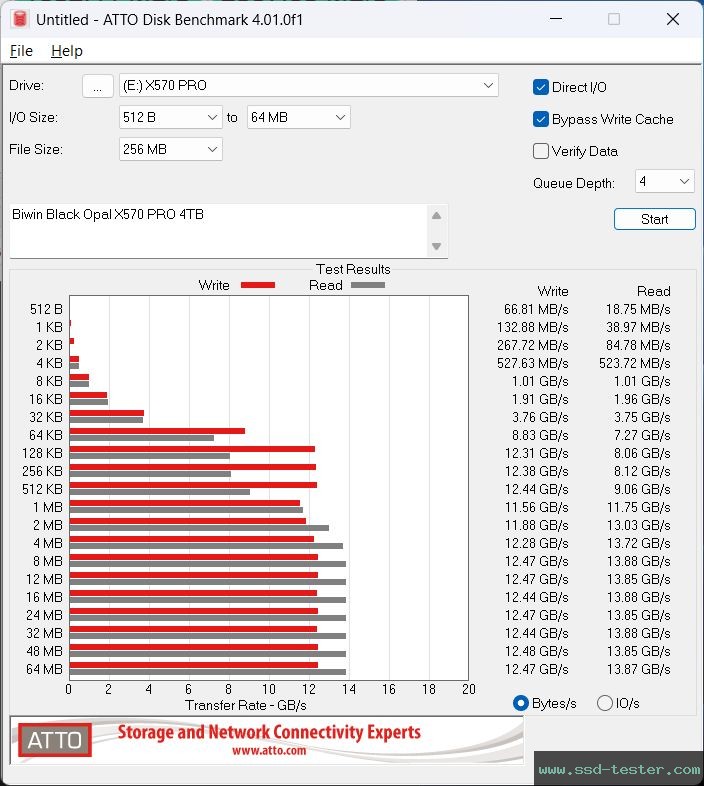
Task: Click the ATTO Disk Benchmark title bar icon
Action: tap(20, 19)
